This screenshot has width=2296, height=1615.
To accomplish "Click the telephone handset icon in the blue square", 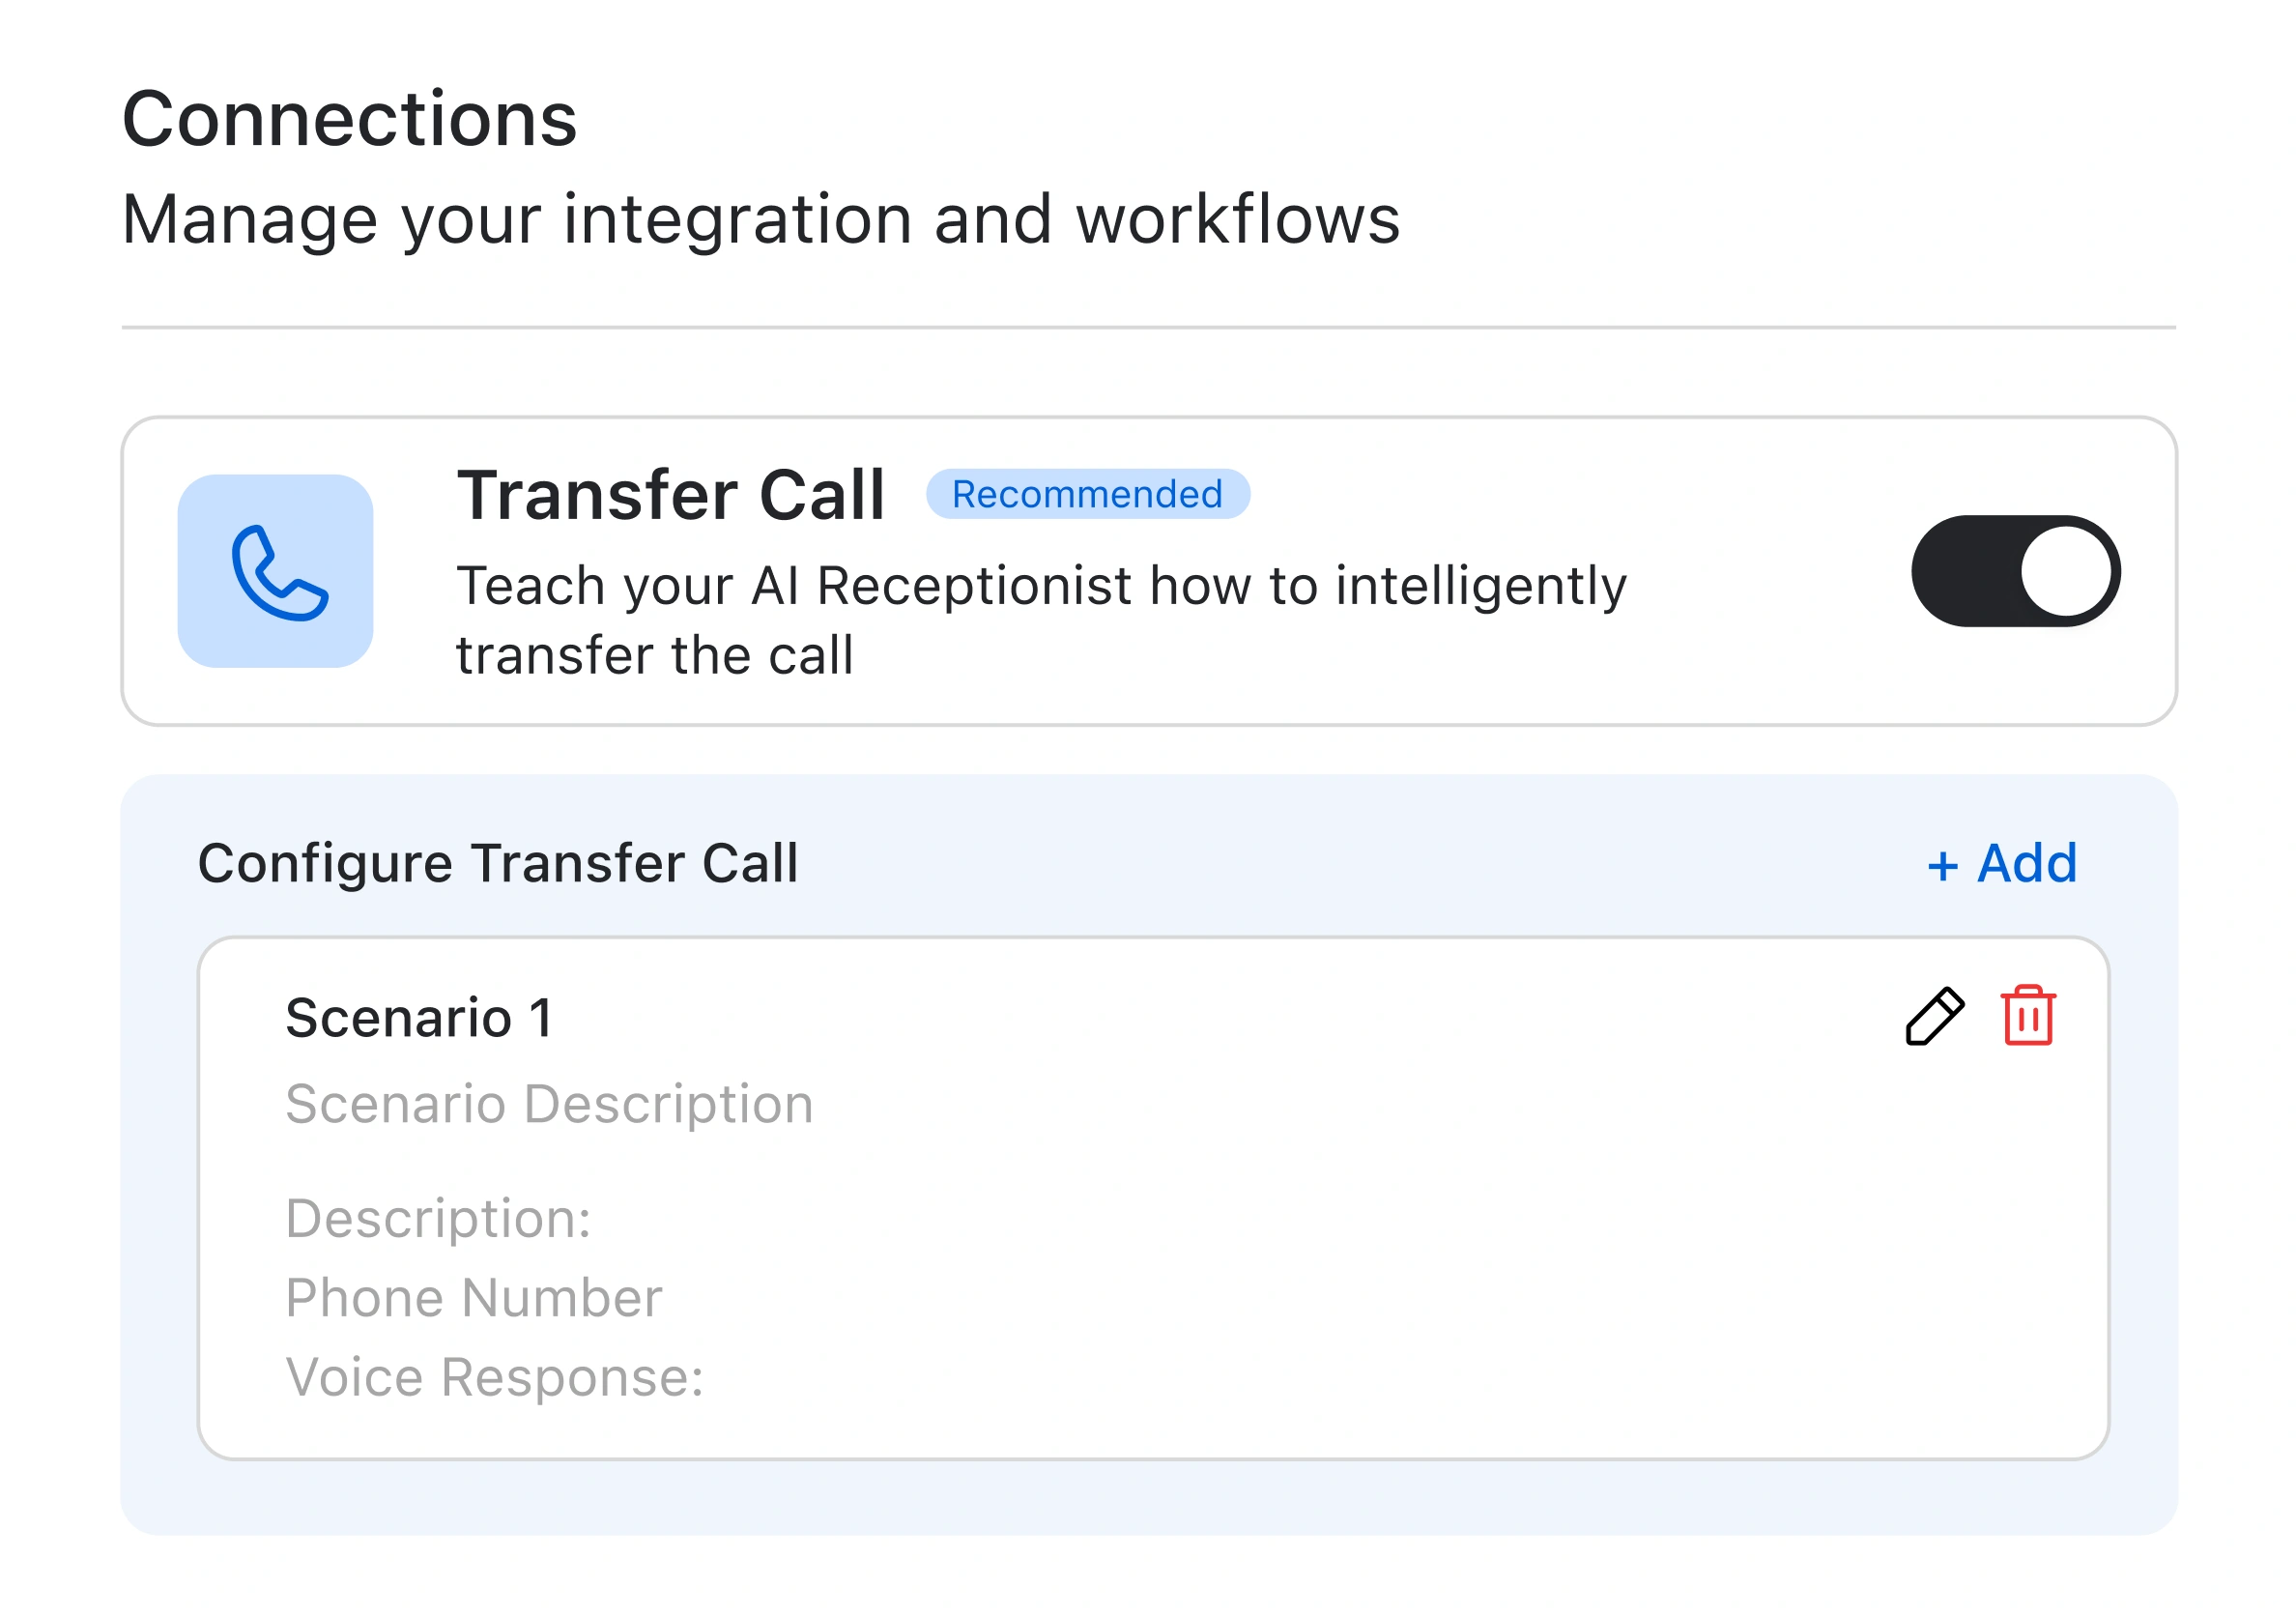I will pyautogui.click(x=275, y=571).
